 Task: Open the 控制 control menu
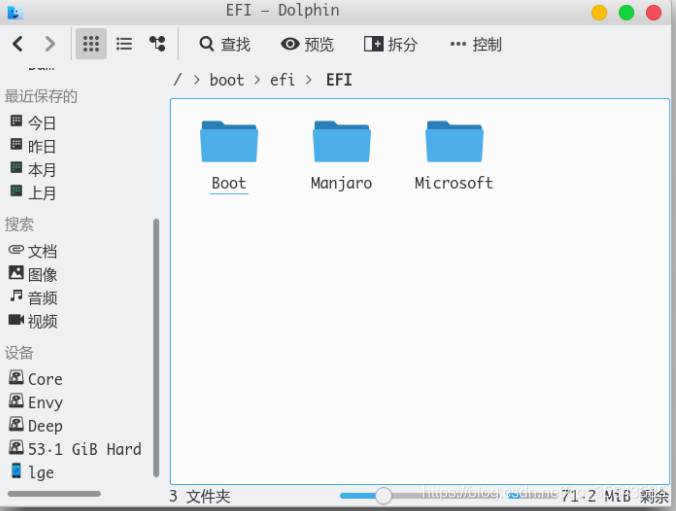coord(476,44)
